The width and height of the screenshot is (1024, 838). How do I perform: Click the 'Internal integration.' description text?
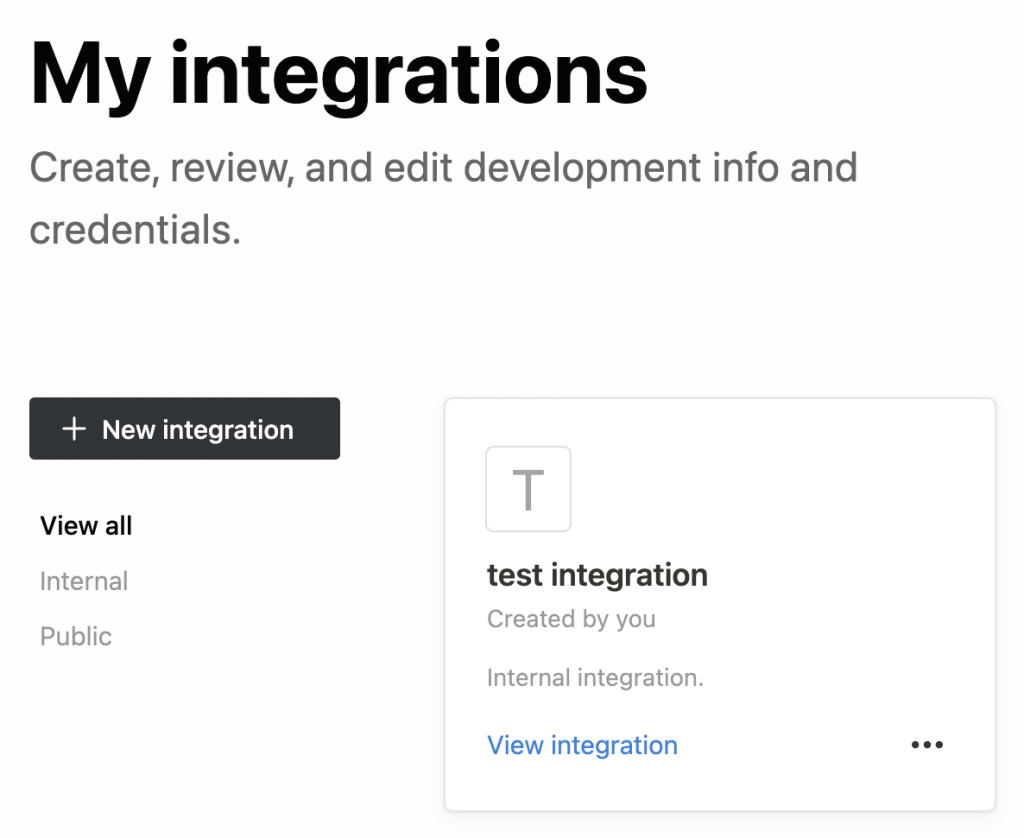595,678
